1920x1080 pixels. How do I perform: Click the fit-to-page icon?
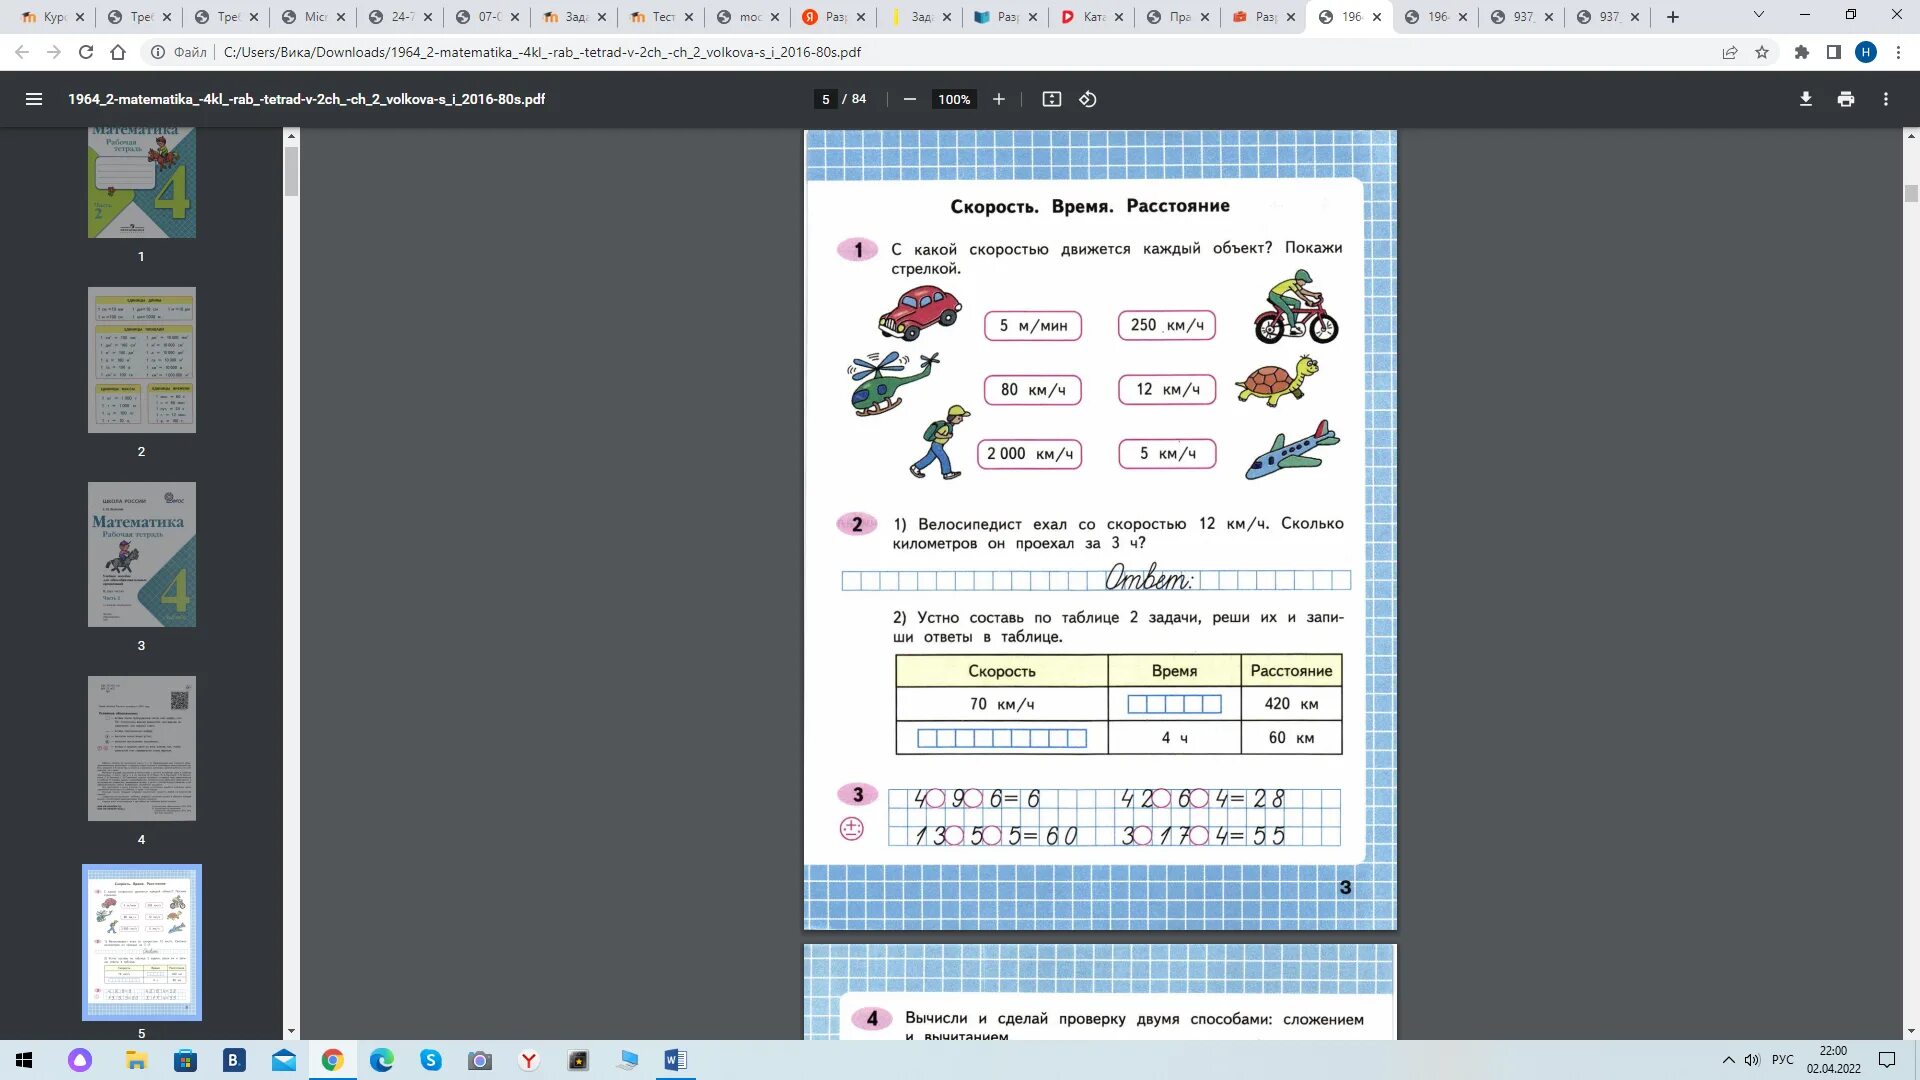pos(1051,99)
